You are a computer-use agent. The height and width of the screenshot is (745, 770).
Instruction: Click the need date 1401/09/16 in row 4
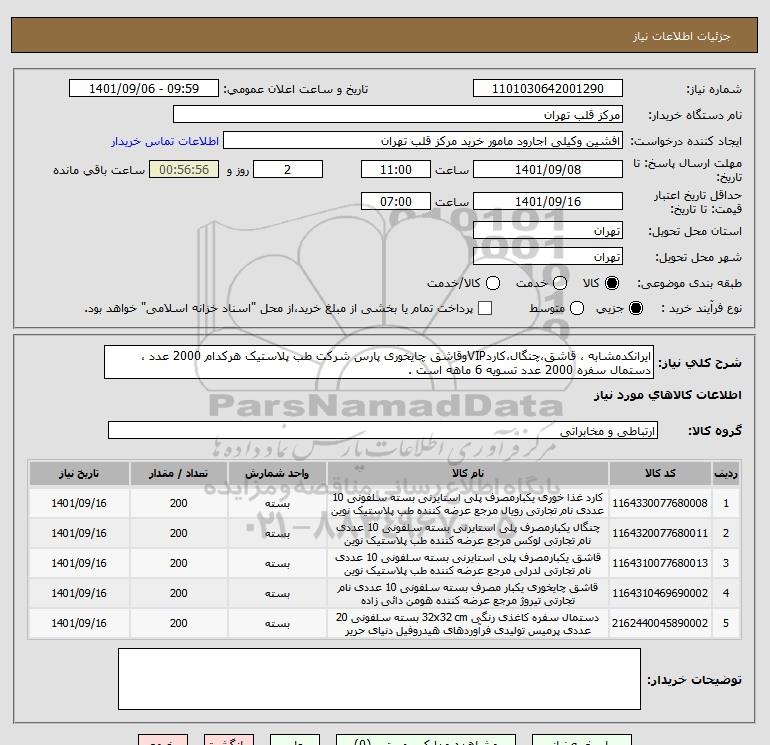[x=79, y=593]
